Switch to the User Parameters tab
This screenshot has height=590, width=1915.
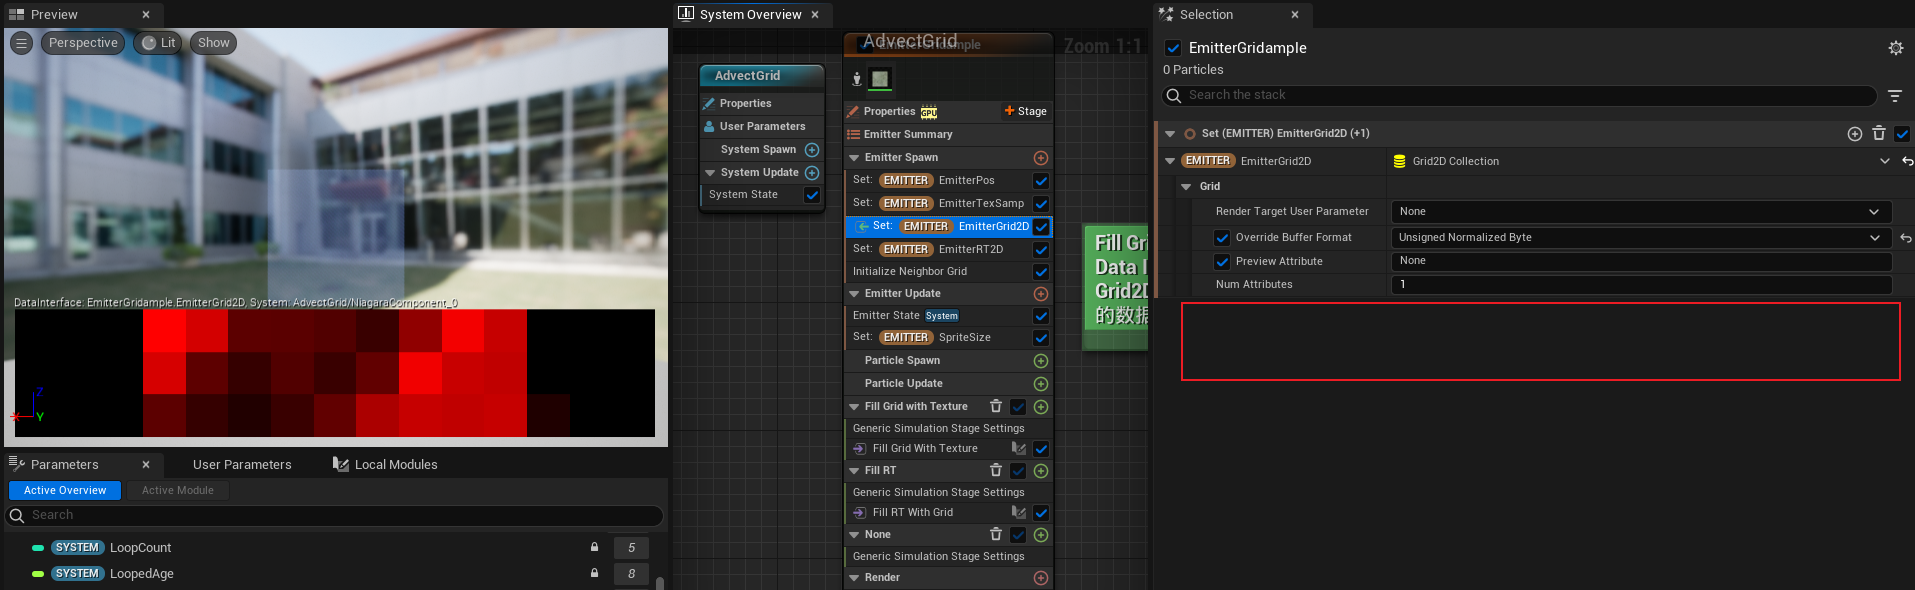242,465
